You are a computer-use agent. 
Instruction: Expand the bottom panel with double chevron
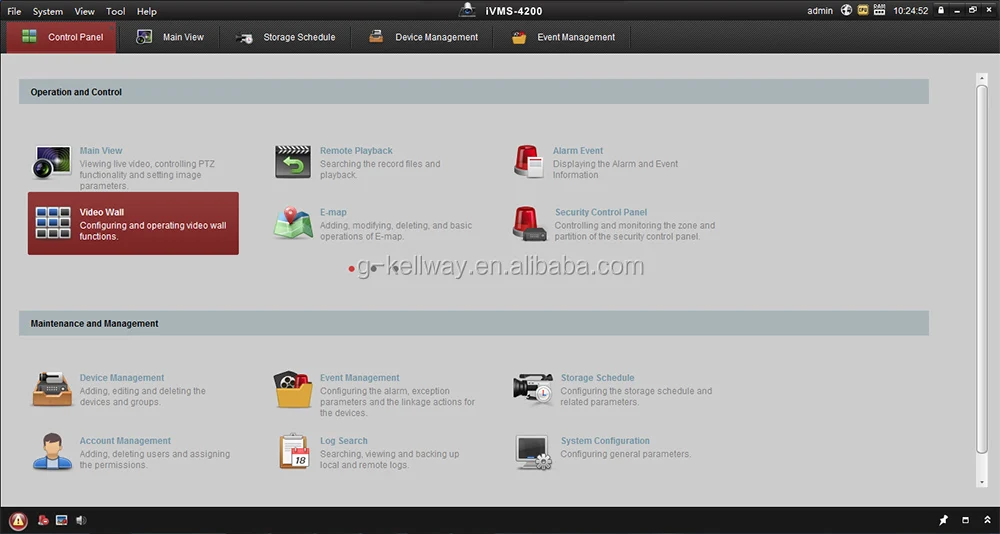(x=987, y=520)
